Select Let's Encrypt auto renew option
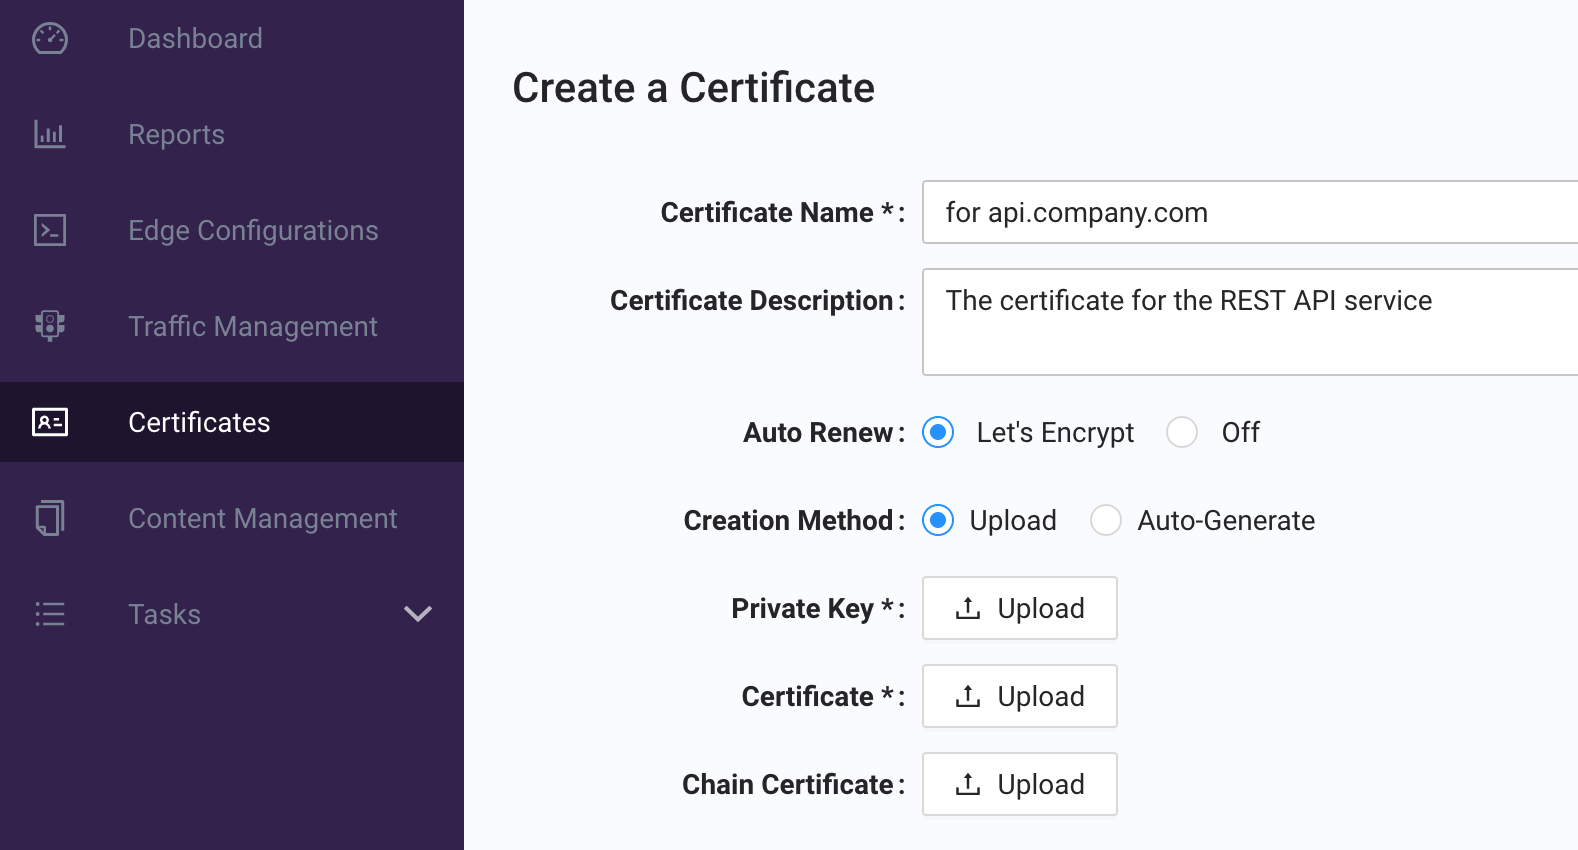The height and width of the screenshot is (850, 1578). click(x=938, y=432)
